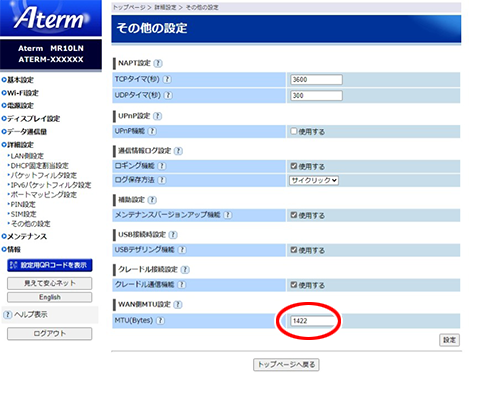Click 設定用QRコードを表示 button

point(50,265)
